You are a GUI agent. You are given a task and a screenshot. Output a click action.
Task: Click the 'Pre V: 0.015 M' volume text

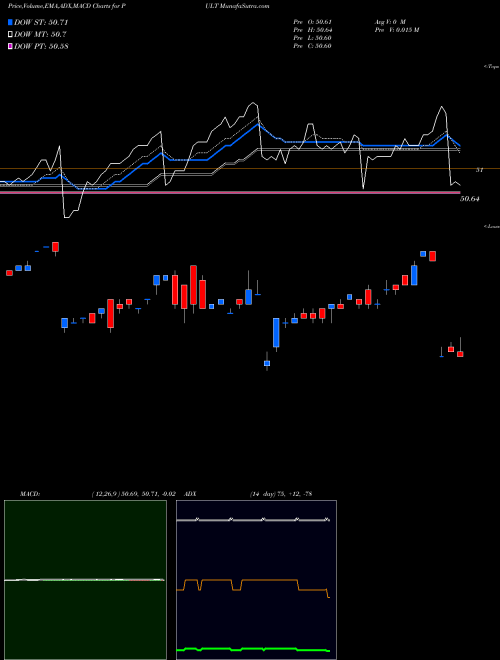[x=396, y=29]
